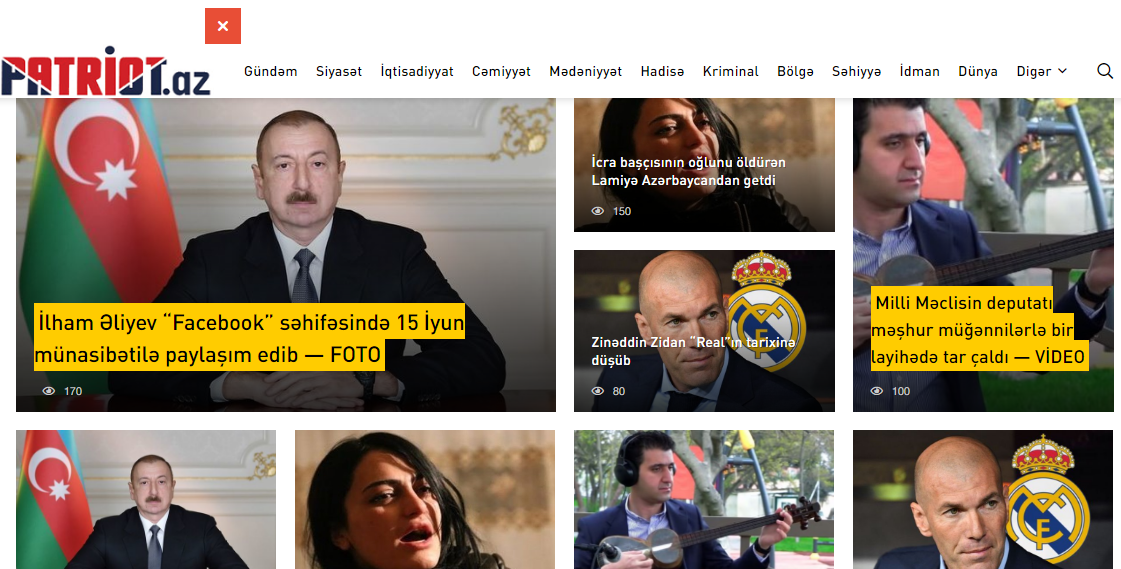Viewport: 1121px width, 569px height.
Task: Open the Gündəm menu section
Action: tap(271, 71)
